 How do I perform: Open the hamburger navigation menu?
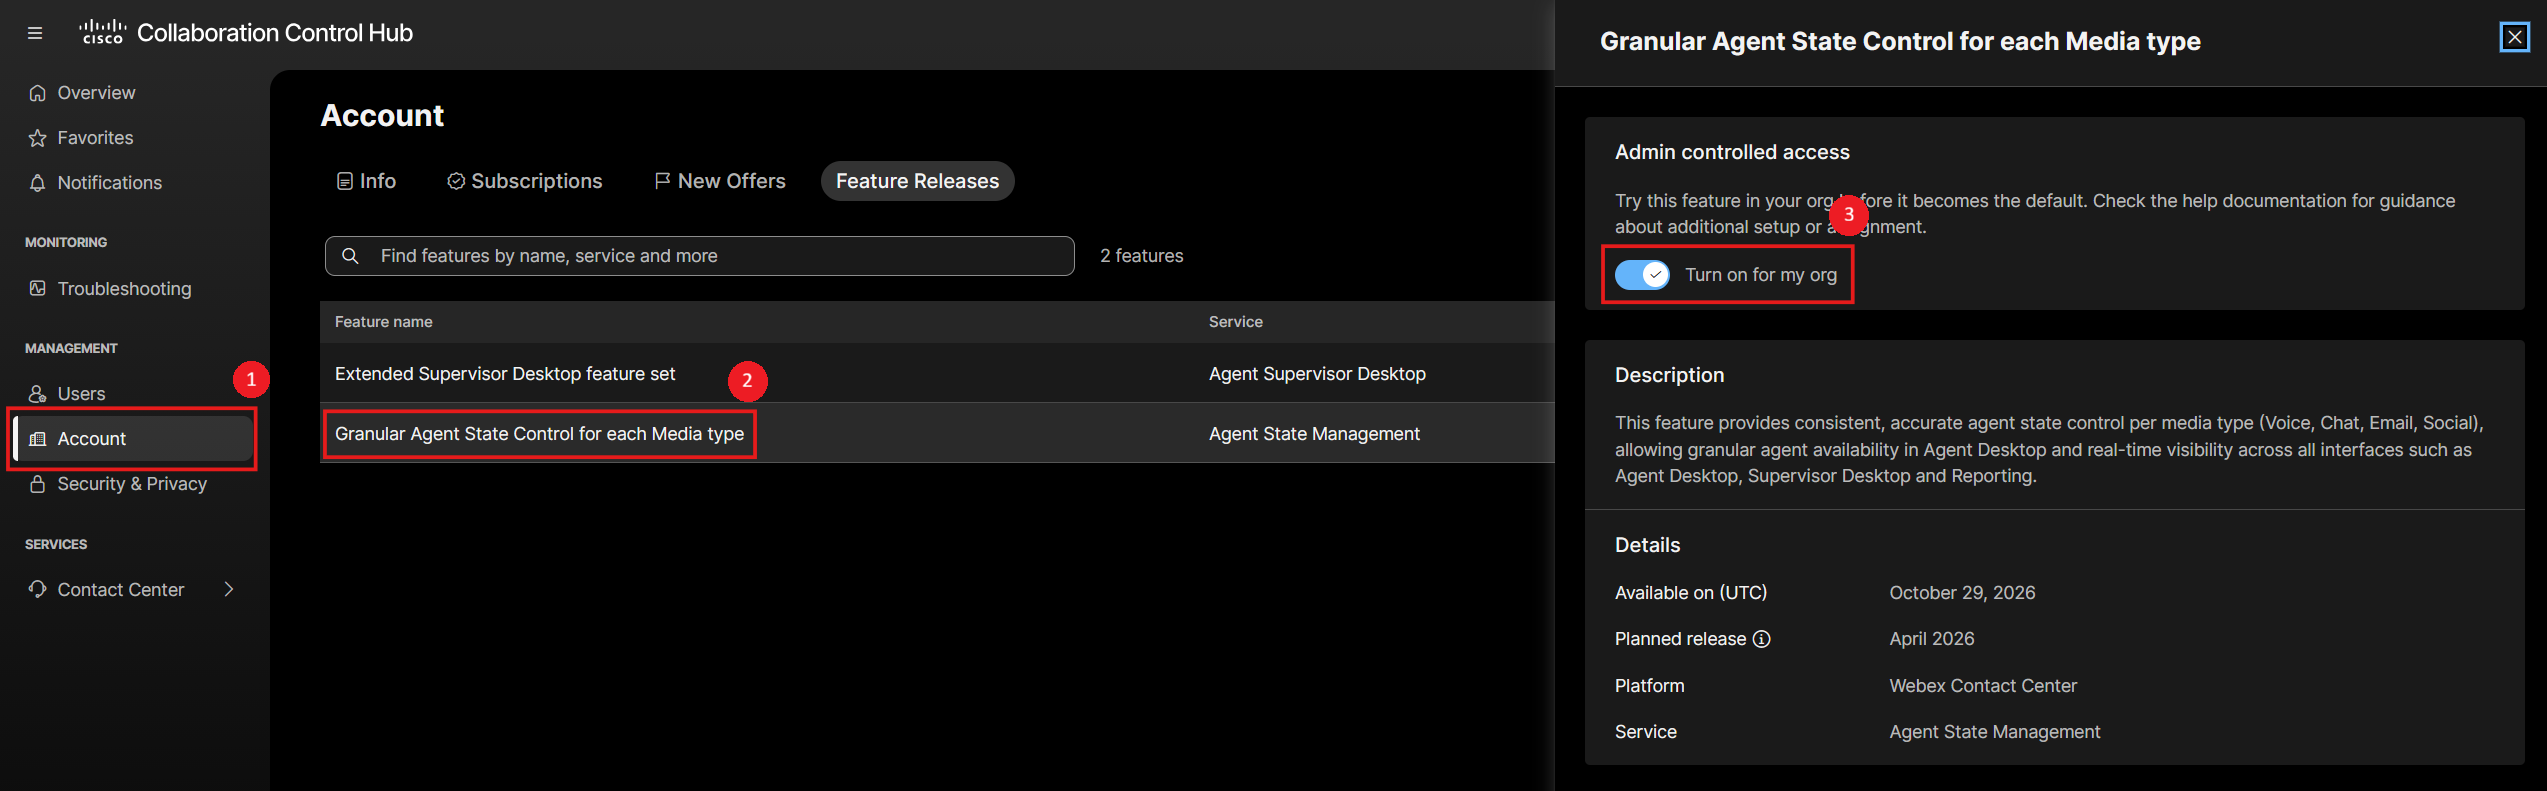coord(35,33)
